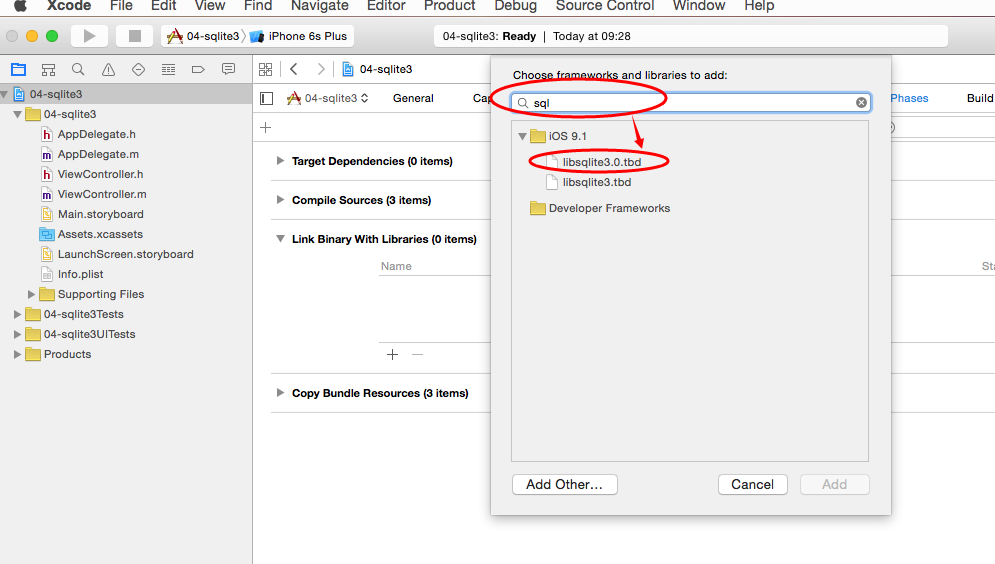Open the Breakpoint navigator
Image resolution: width=995 pixels, height=564 pixels.
click(198, 69)
